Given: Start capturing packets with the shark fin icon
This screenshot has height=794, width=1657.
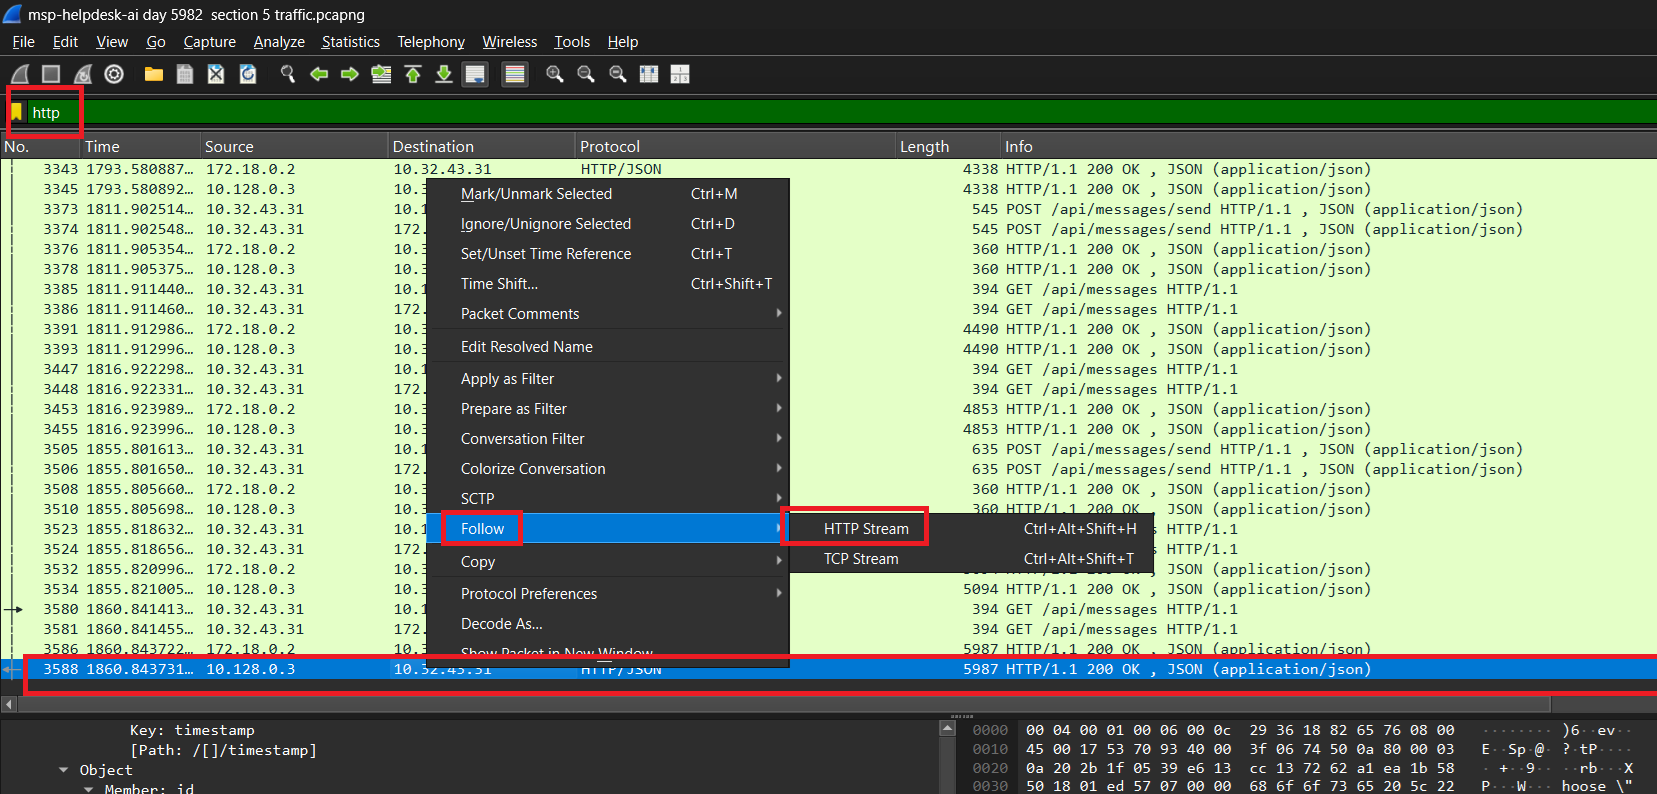Looking at the screenshot, I should tap(19, 74).
